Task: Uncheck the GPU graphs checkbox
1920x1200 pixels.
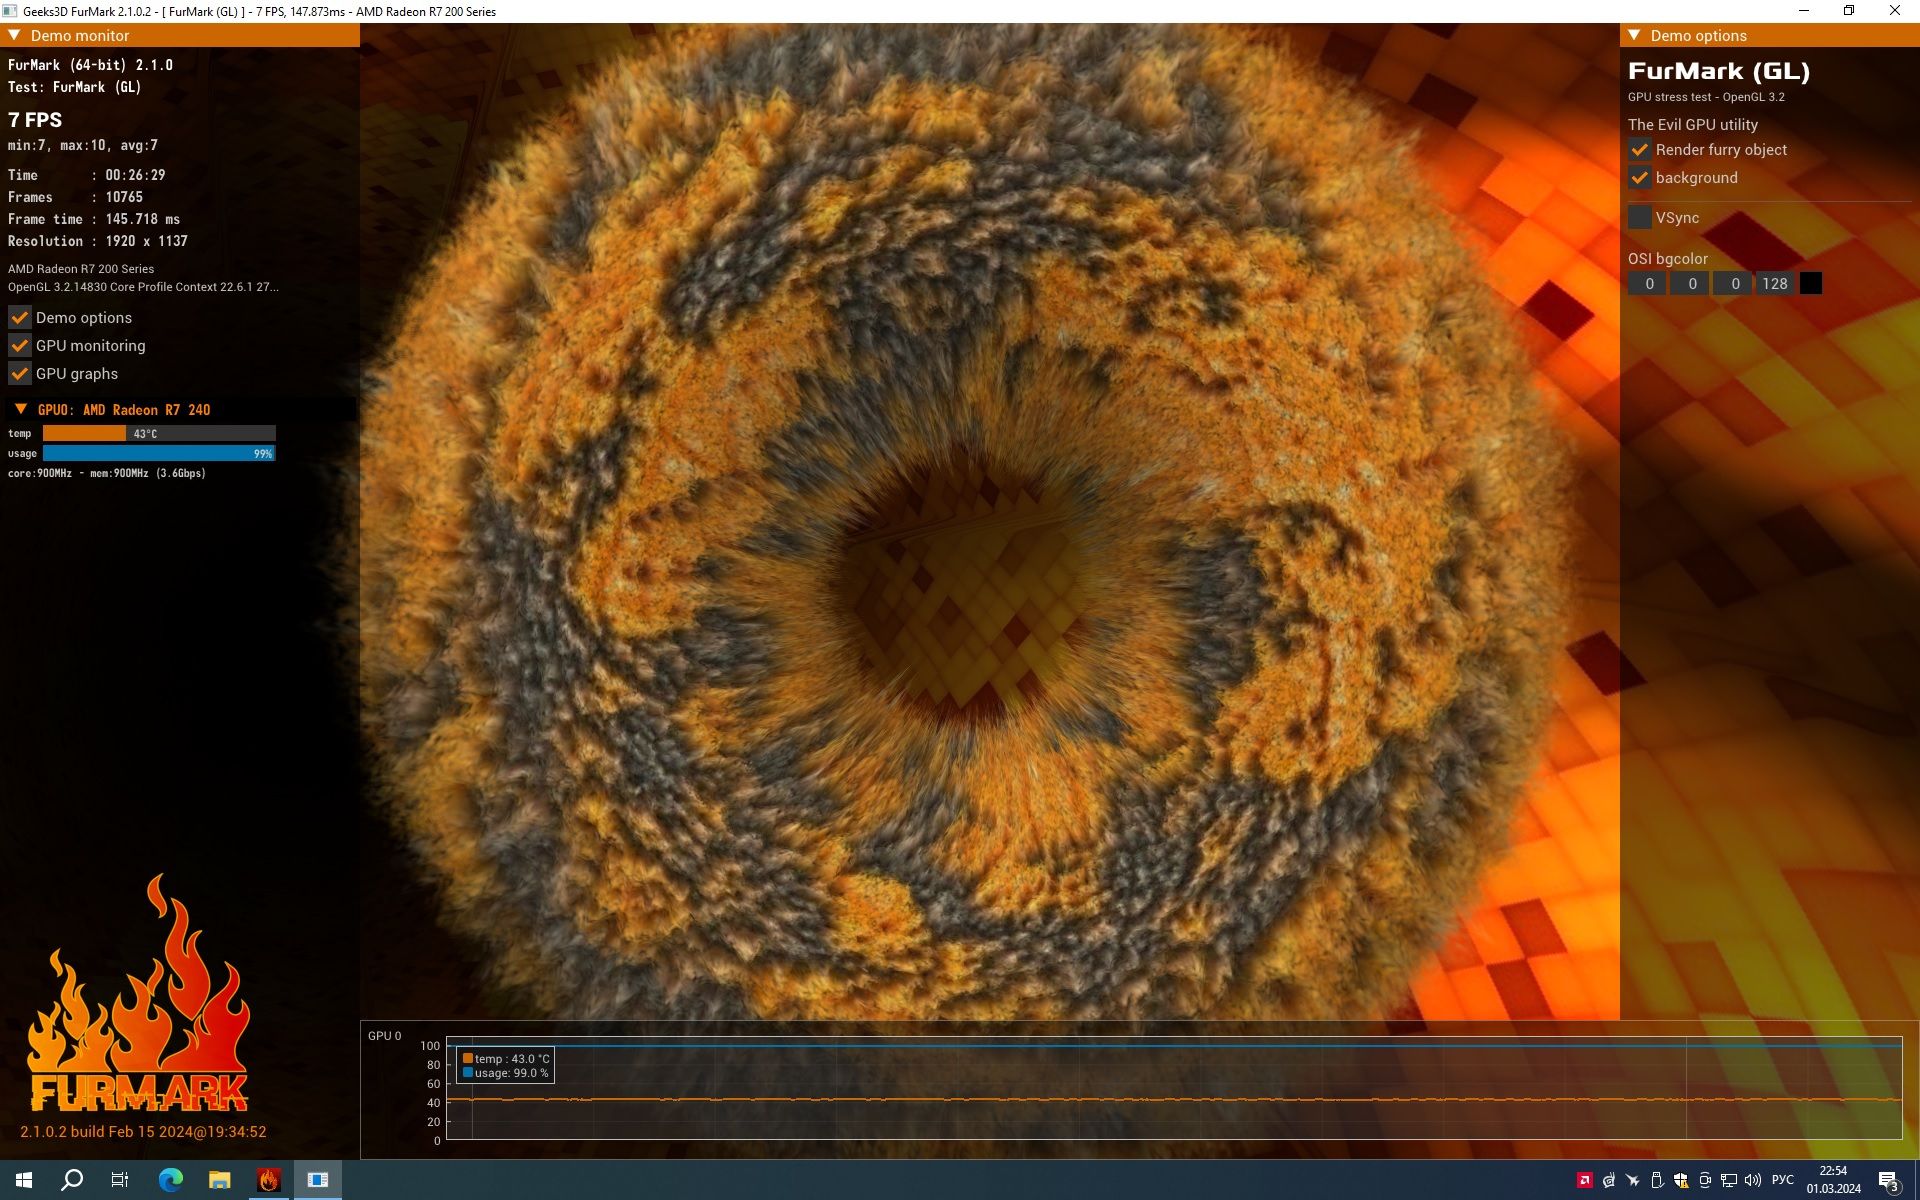Action: coord(19,373)
